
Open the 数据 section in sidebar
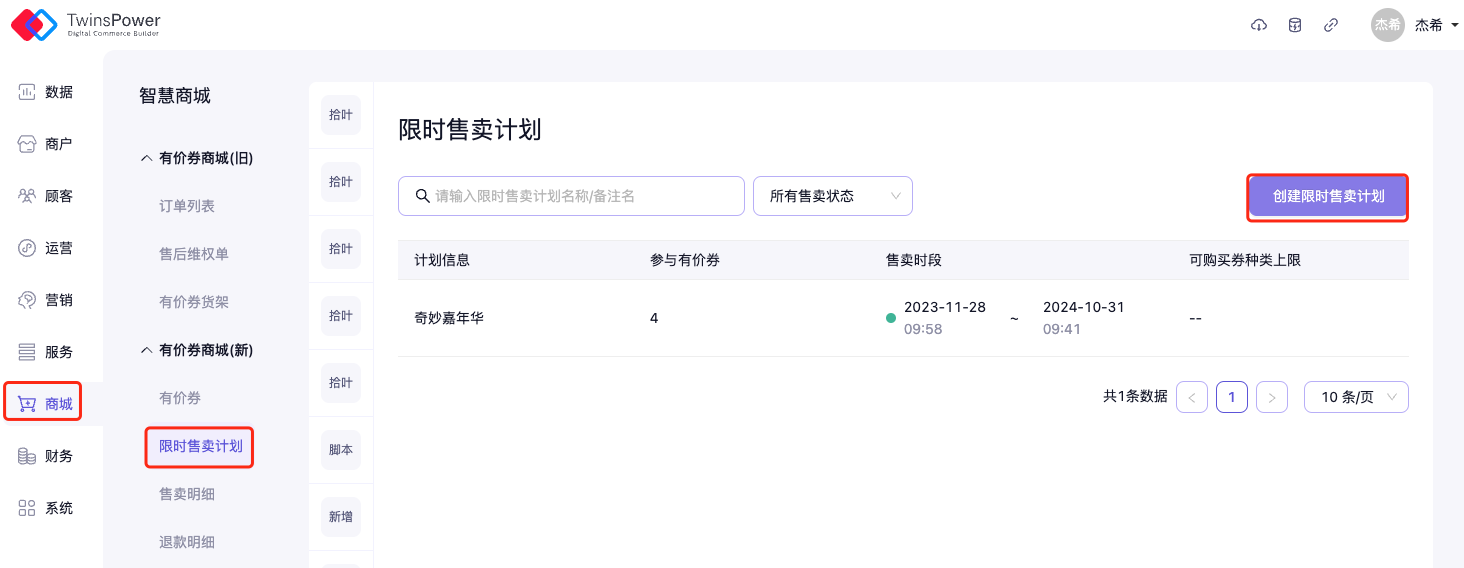point(46,92)
